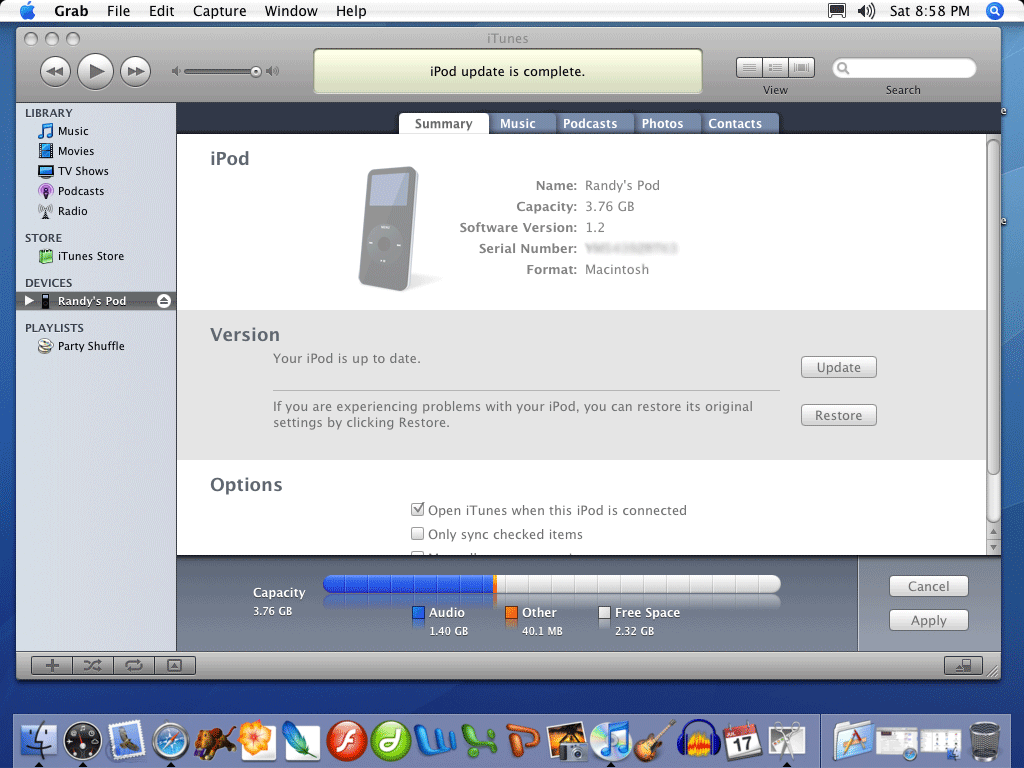1024x768 pixels.
Task: Click the capacity usage bar
Action: point(552,584)
